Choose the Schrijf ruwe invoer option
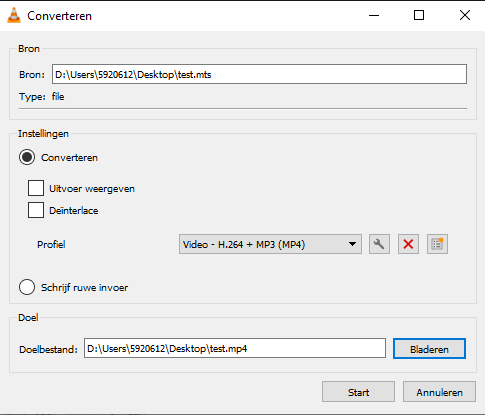Image resolution: width=485 pixels, height=415 pixels. tap(27, 287)
